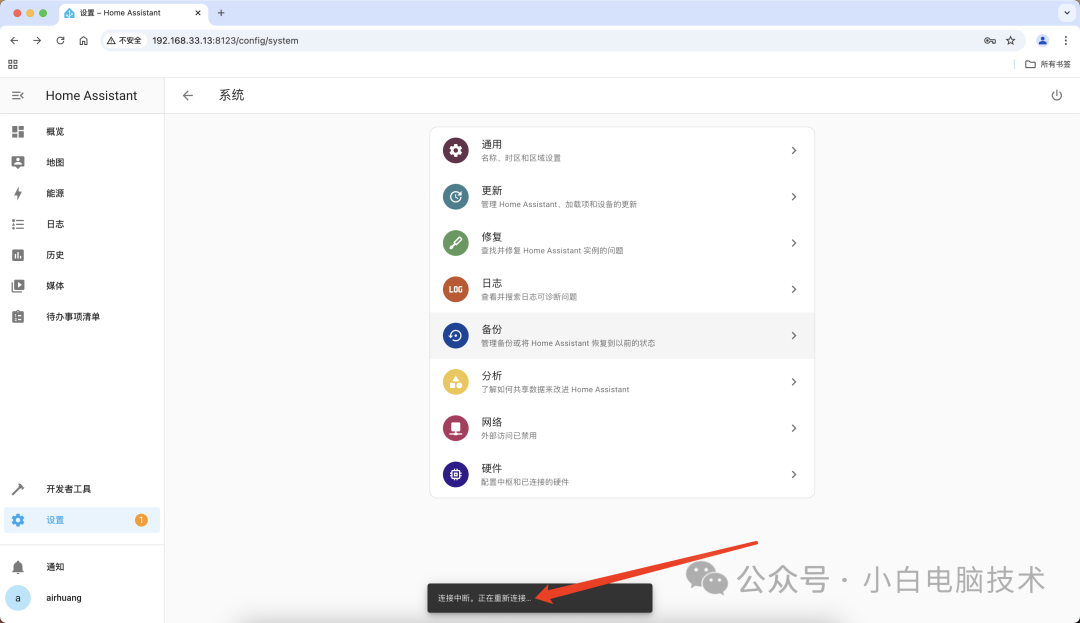
Task: Open the 历史 history chart icon
Action: tap(18, 255)
